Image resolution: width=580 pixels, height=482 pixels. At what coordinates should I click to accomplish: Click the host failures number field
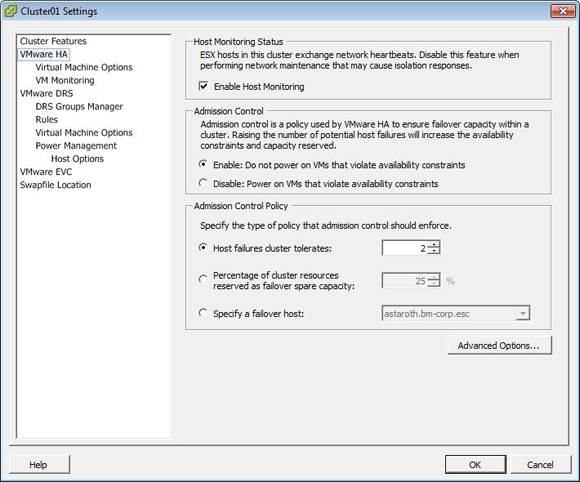point(405,248)
